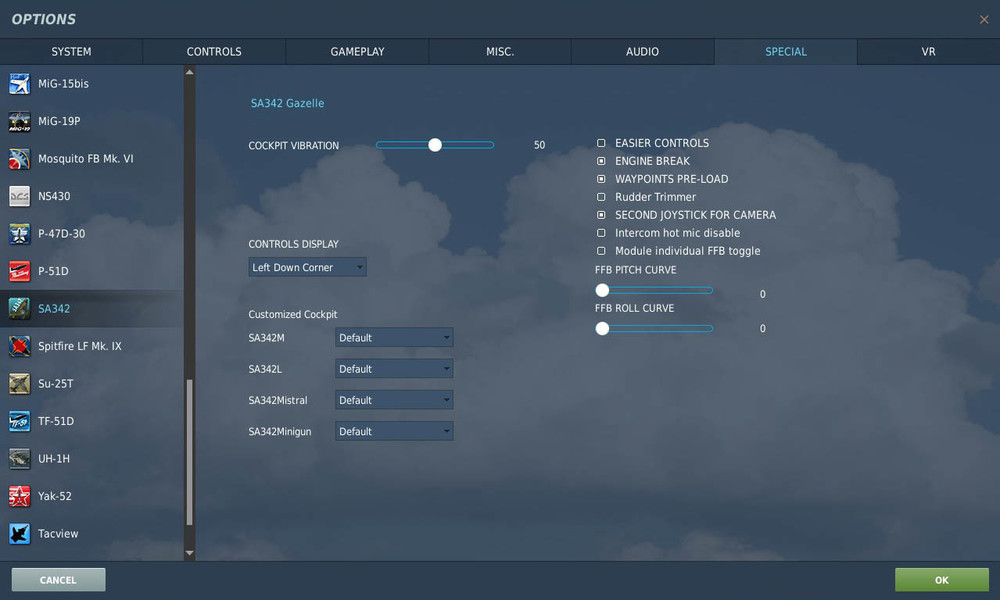The height and width of the screenshot is (600, 1000).
Task: Enable the Rudder Trimmer checkbox
Action: [601, 197]
